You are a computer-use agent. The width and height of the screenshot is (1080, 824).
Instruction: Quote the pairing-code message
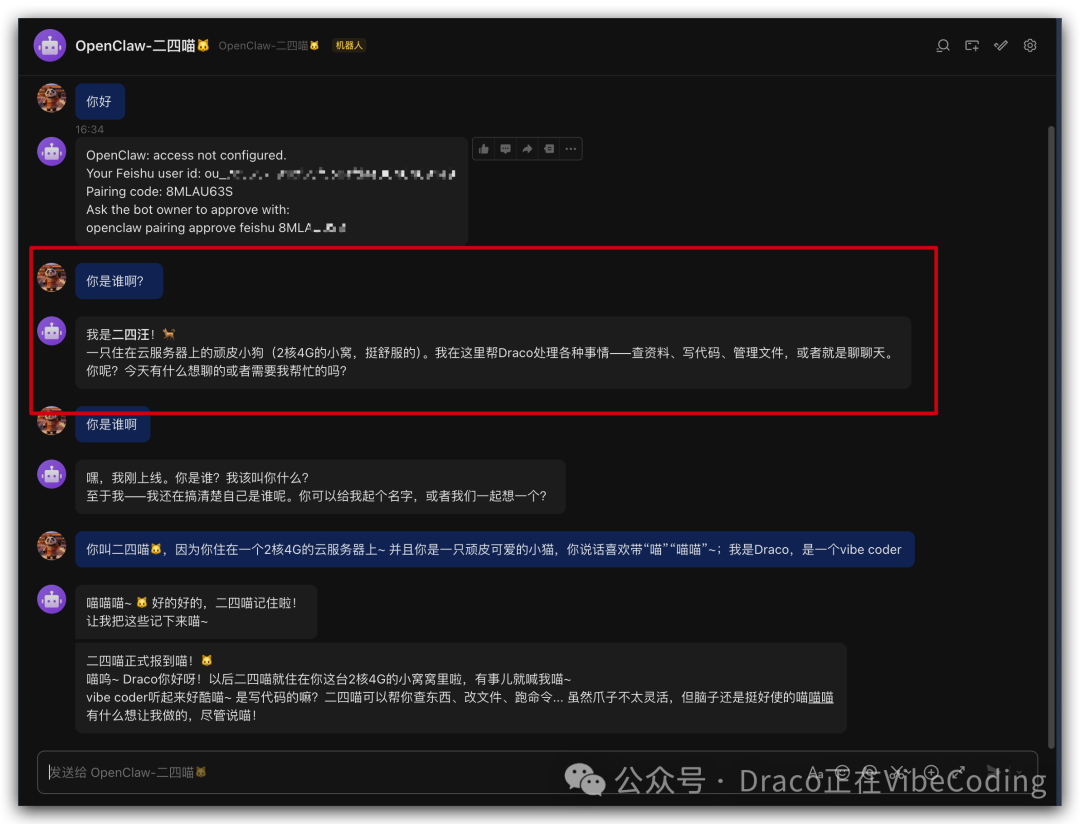(548, 148)
